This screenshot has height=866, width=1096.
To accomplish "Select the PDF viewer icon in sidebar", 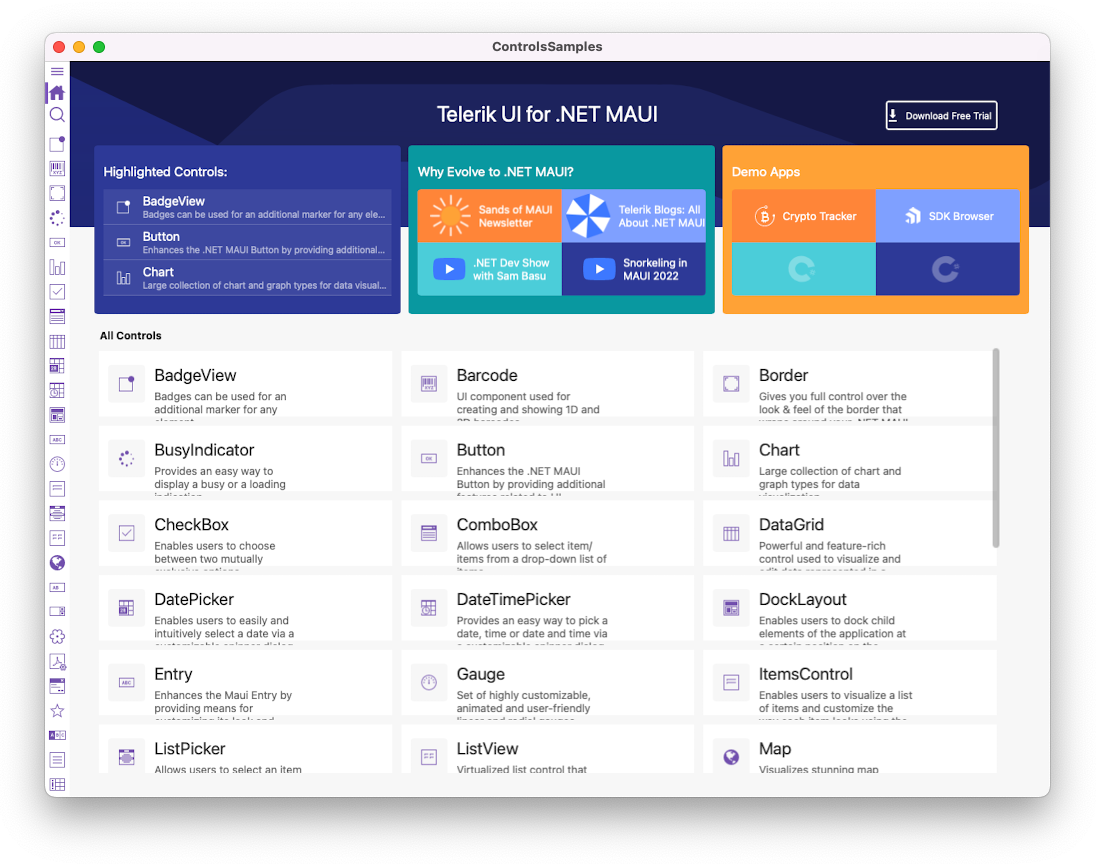I will 57,661.
